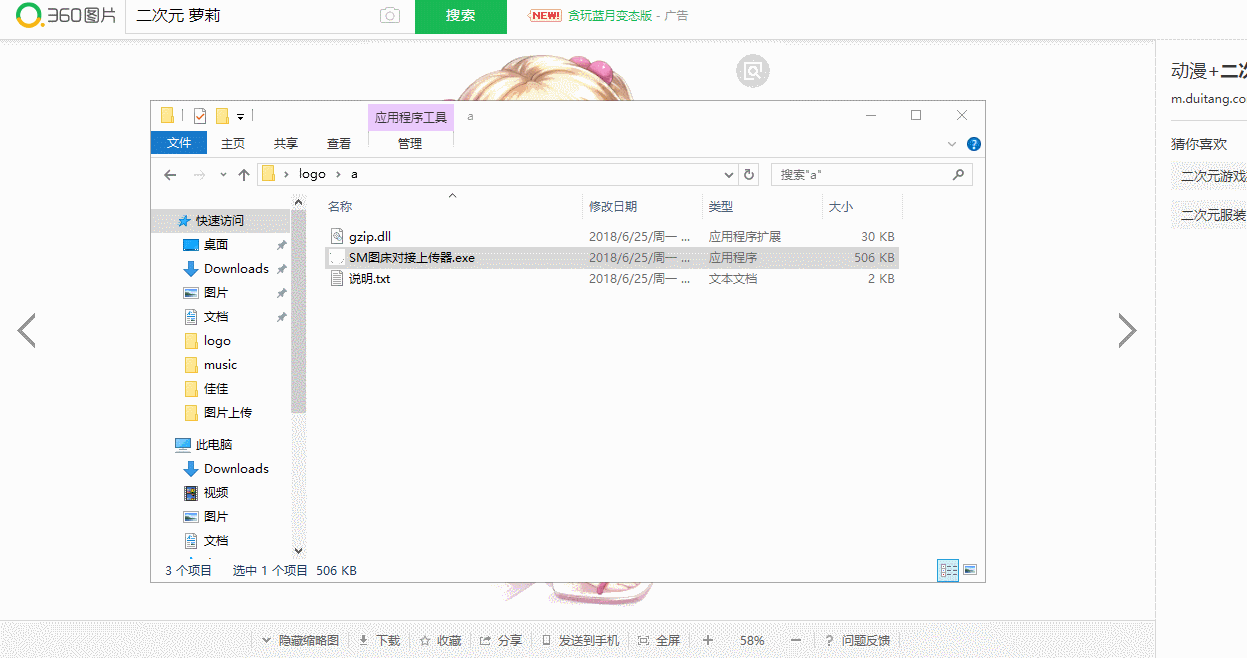
Task: Switch to the 查看 ribbon tab
Action: coord(338,143)
